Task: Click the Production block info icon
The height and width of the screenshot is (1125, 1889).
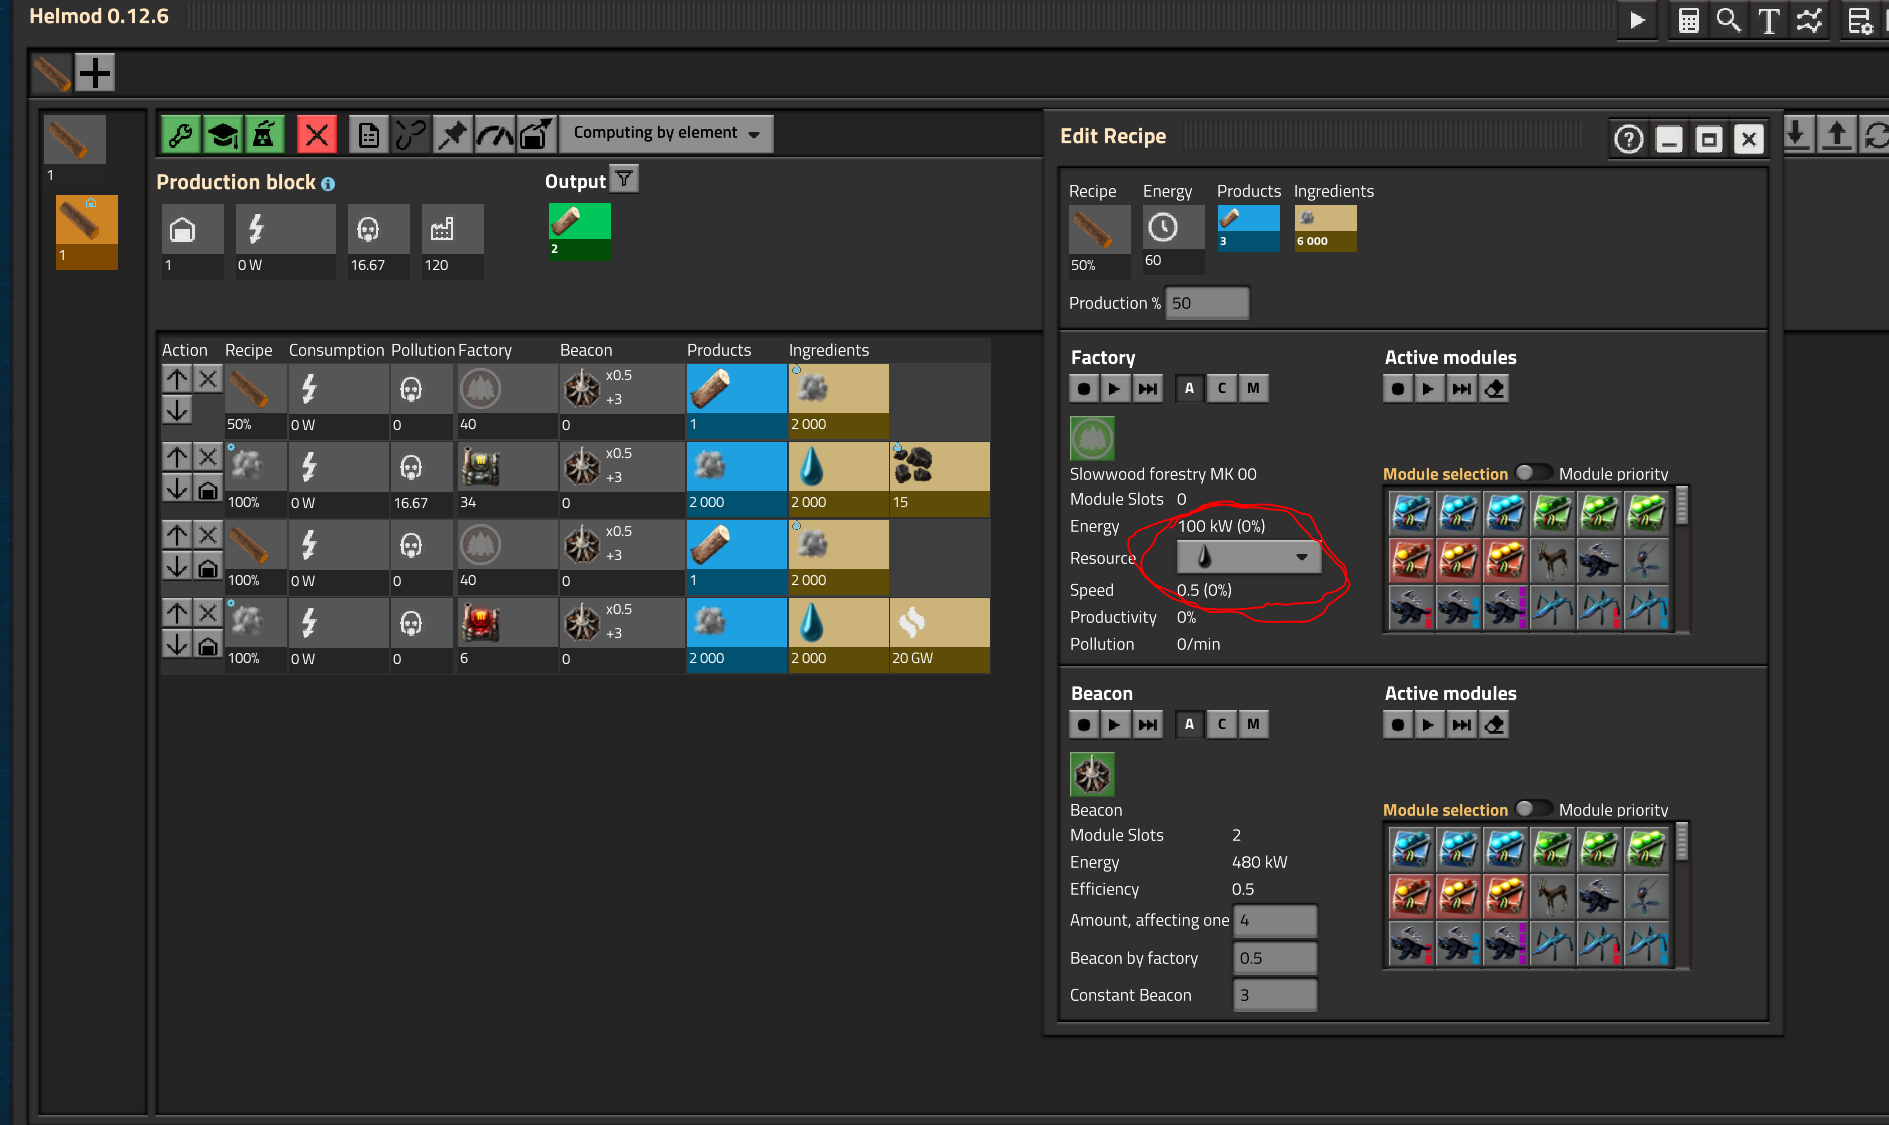Action: (328, 184)
